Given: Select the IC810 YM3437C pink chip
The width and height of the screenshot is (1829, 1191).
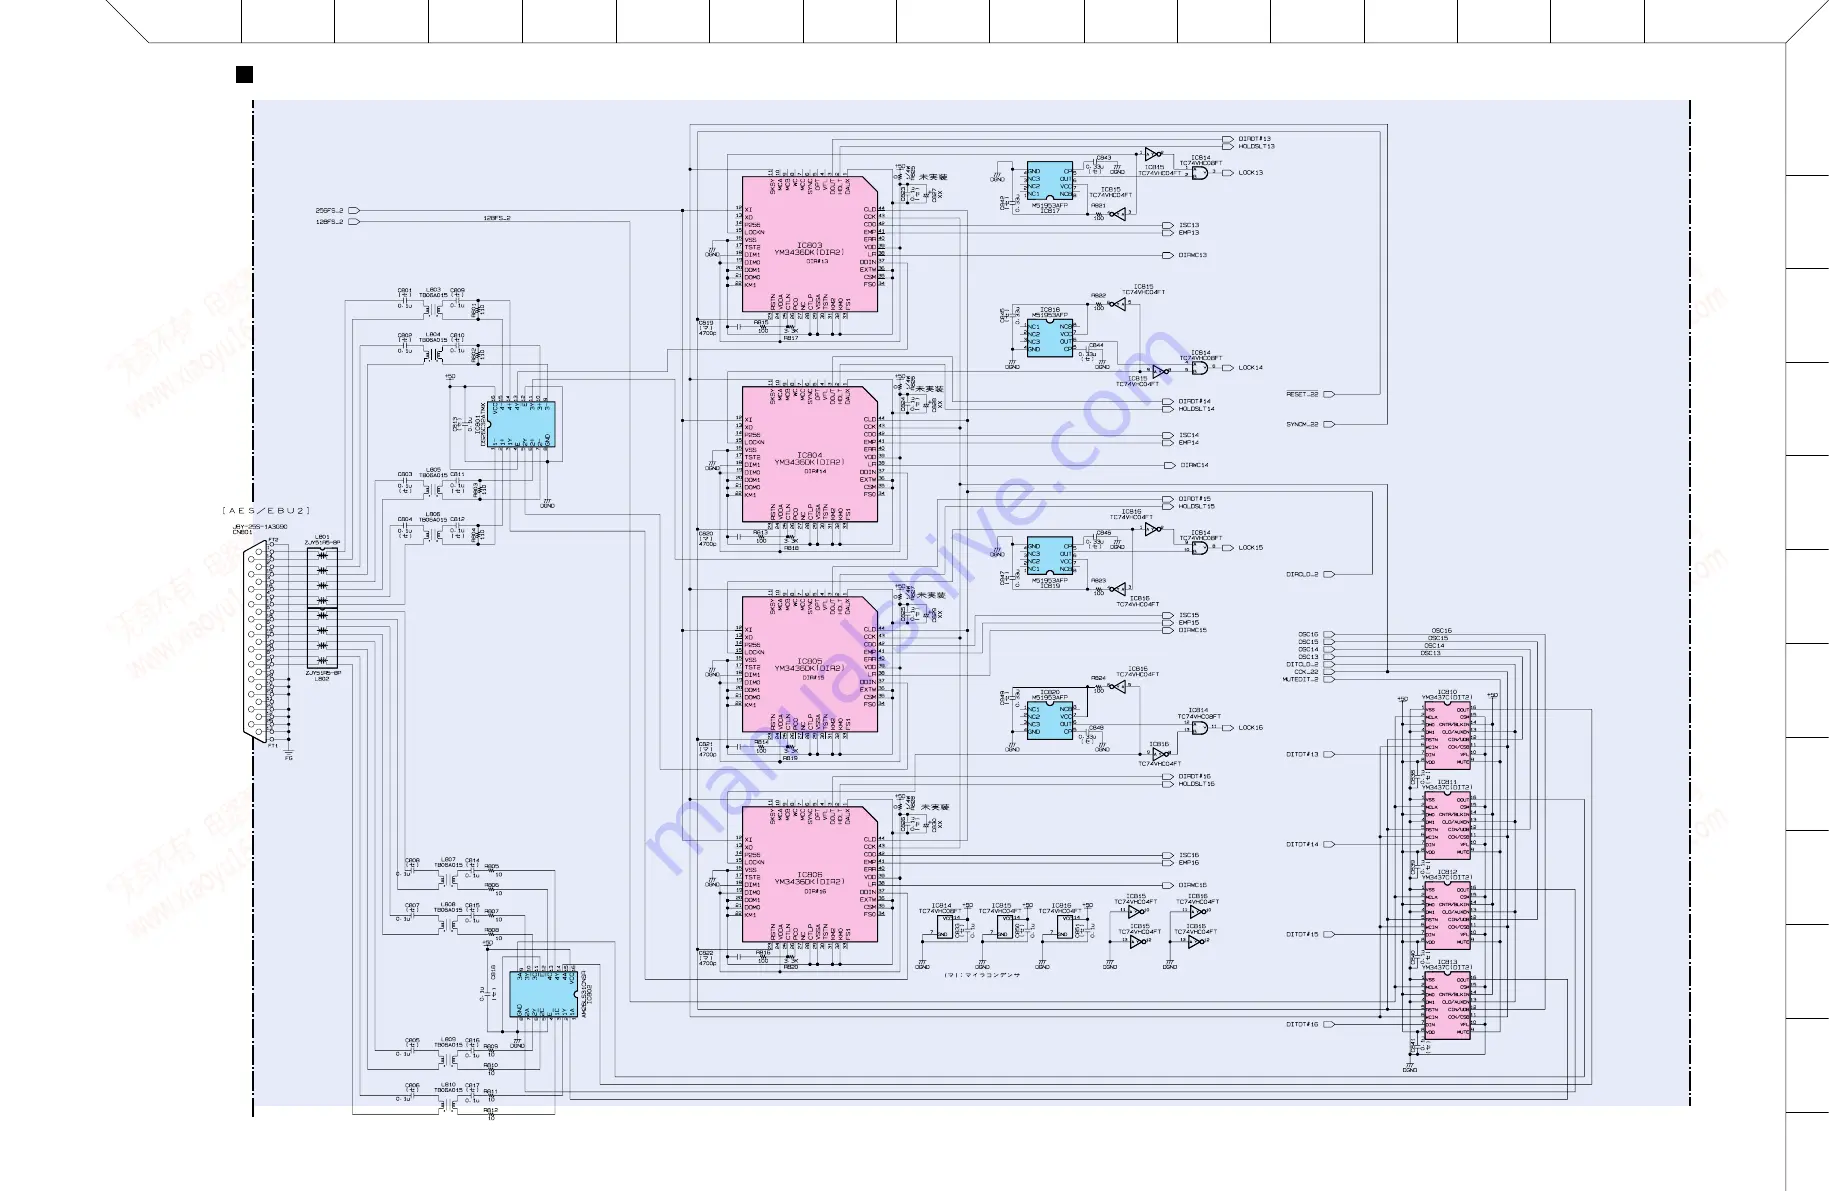Looking at the screenshot, I should 1447,735.
